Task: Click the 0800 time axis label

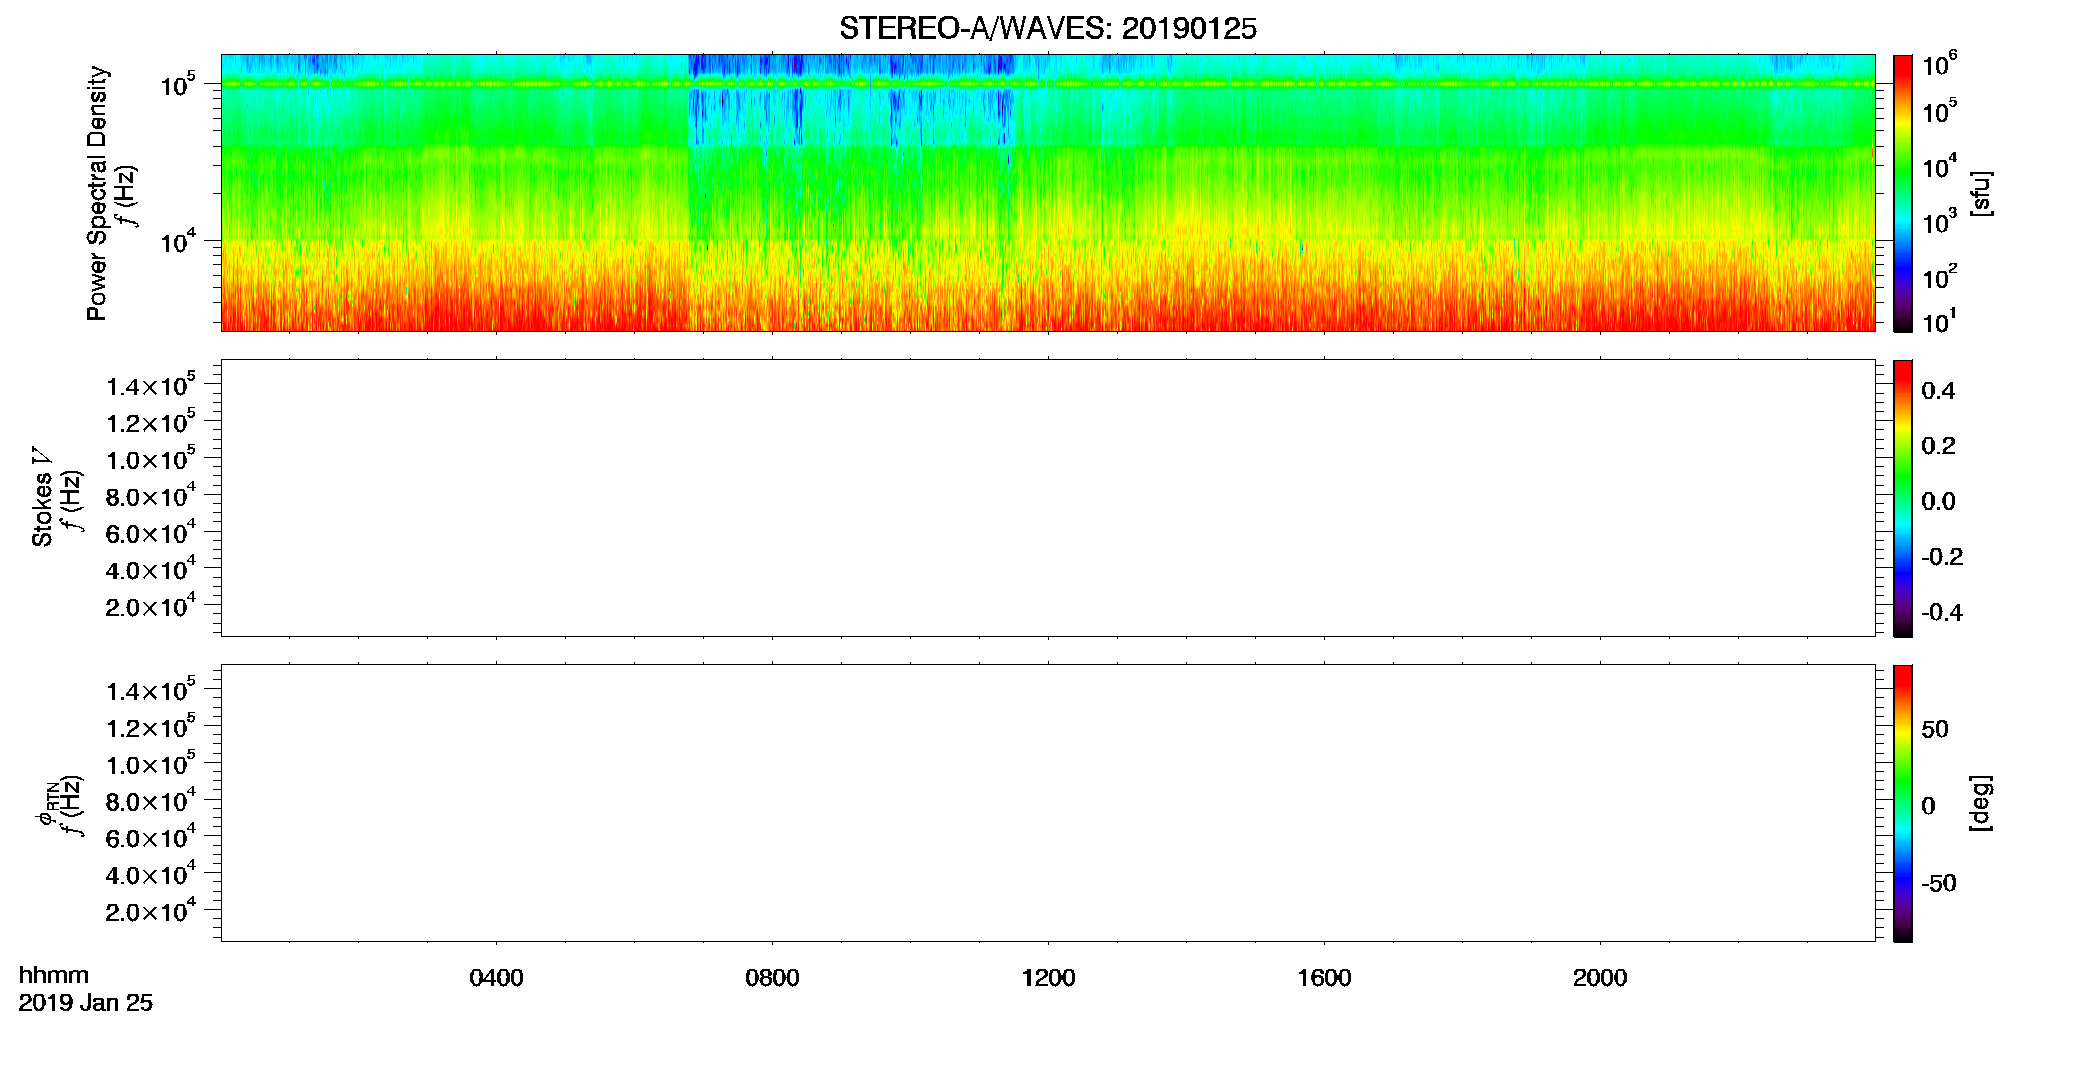Action: pos(772,978)
